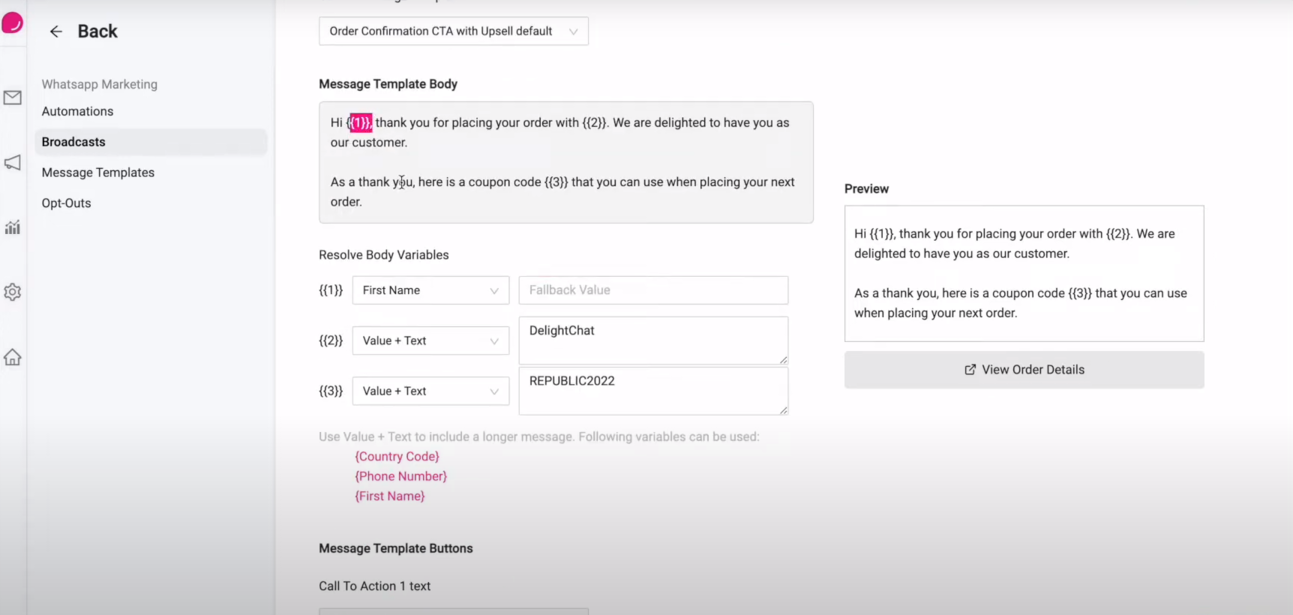Open the mail inbox sidebar icon
Screen dimensions: 1293x615
pyautogui.click(x=12, y=98)
